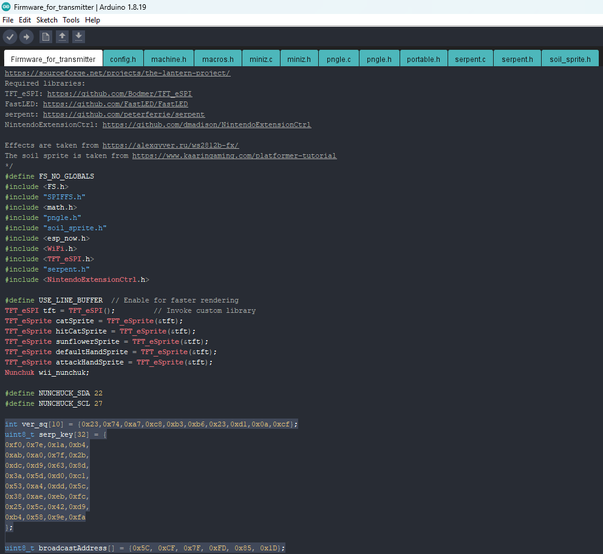Click the sunflowerSprite declaration line

point(107,342)
